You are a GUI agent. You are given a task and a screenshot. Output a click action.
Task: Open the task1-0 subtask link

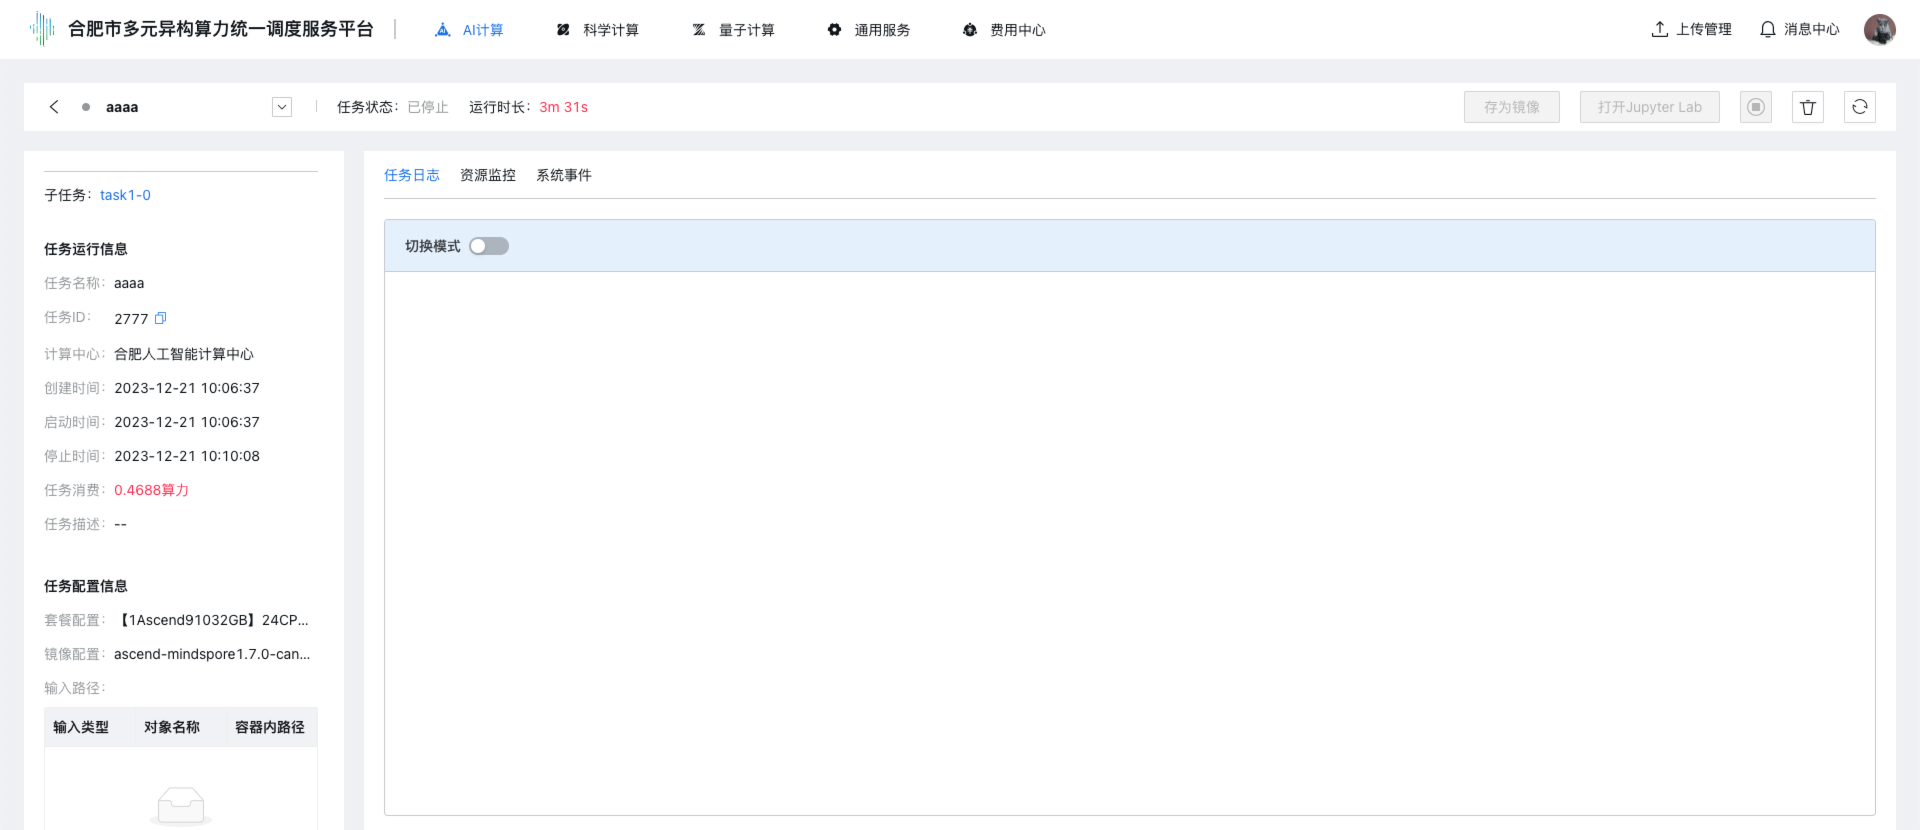(x=125, y=195)
